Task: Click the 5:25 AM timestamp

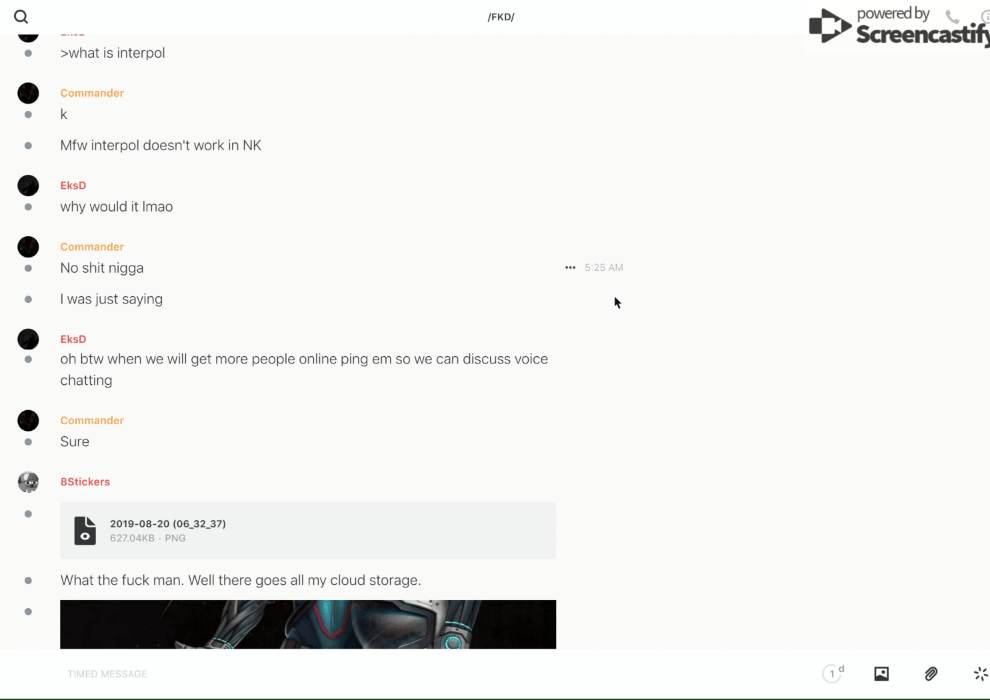Action: 604,268
